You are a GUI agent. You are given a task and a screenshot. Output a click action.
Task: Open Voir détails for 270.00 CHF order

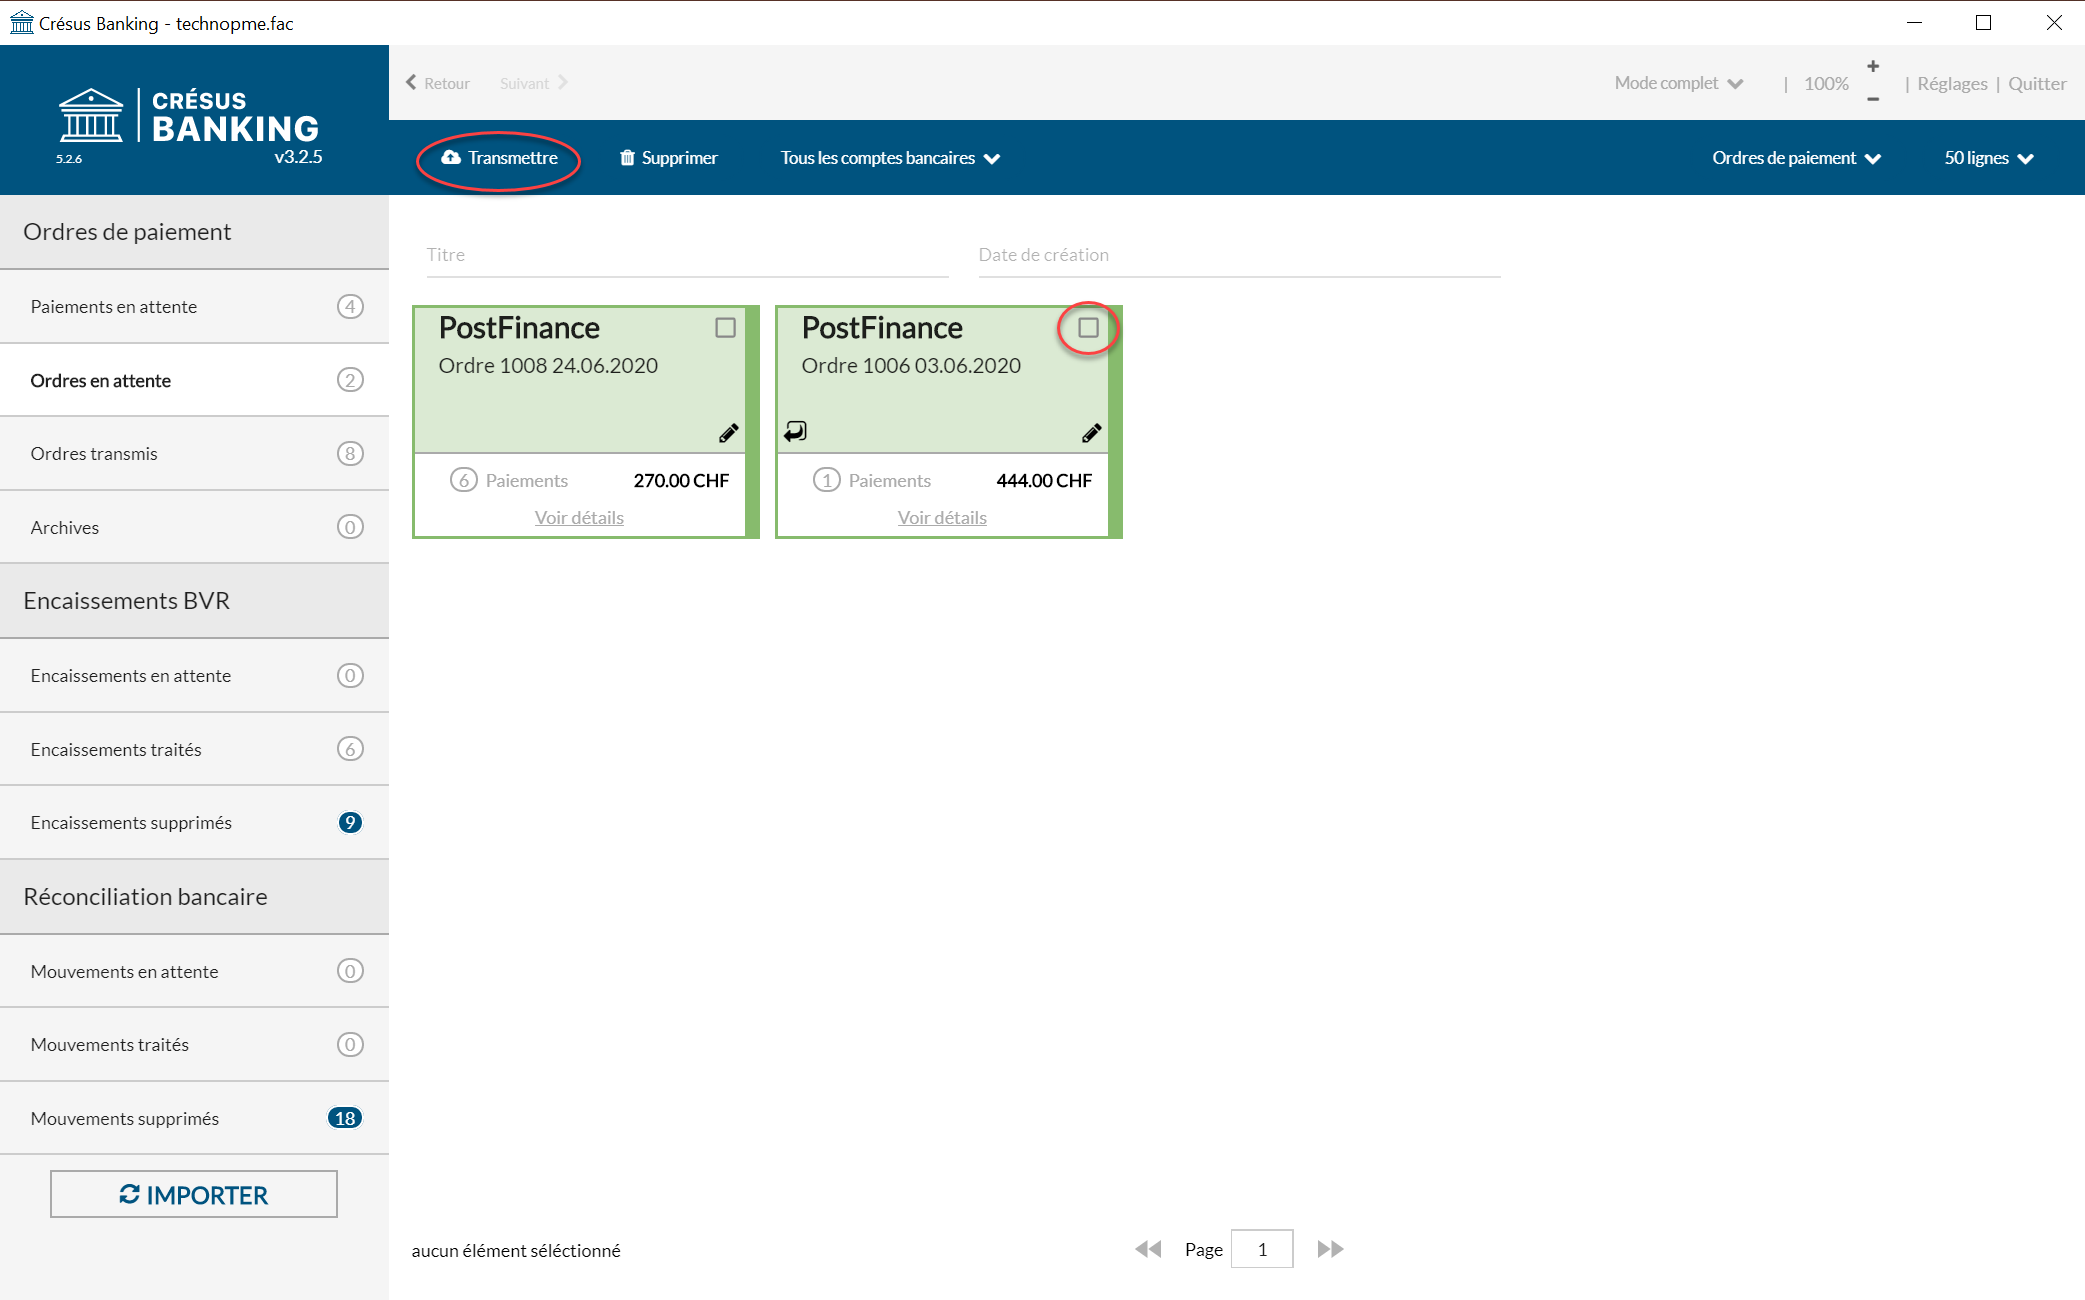click(579, 517)
